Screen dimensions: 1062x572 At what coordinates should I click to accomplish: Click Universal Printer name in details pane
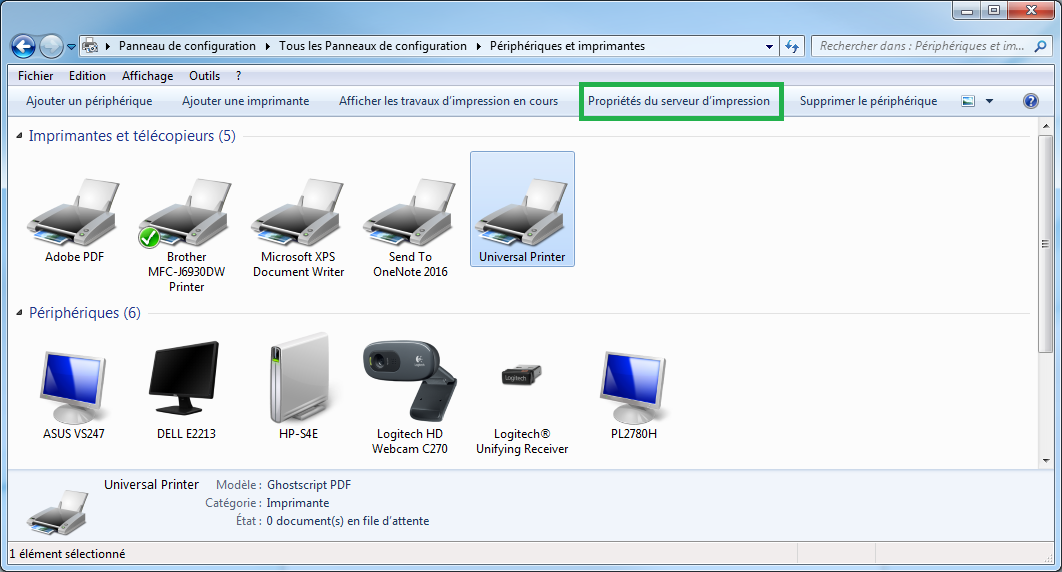(x=151, y=485)
